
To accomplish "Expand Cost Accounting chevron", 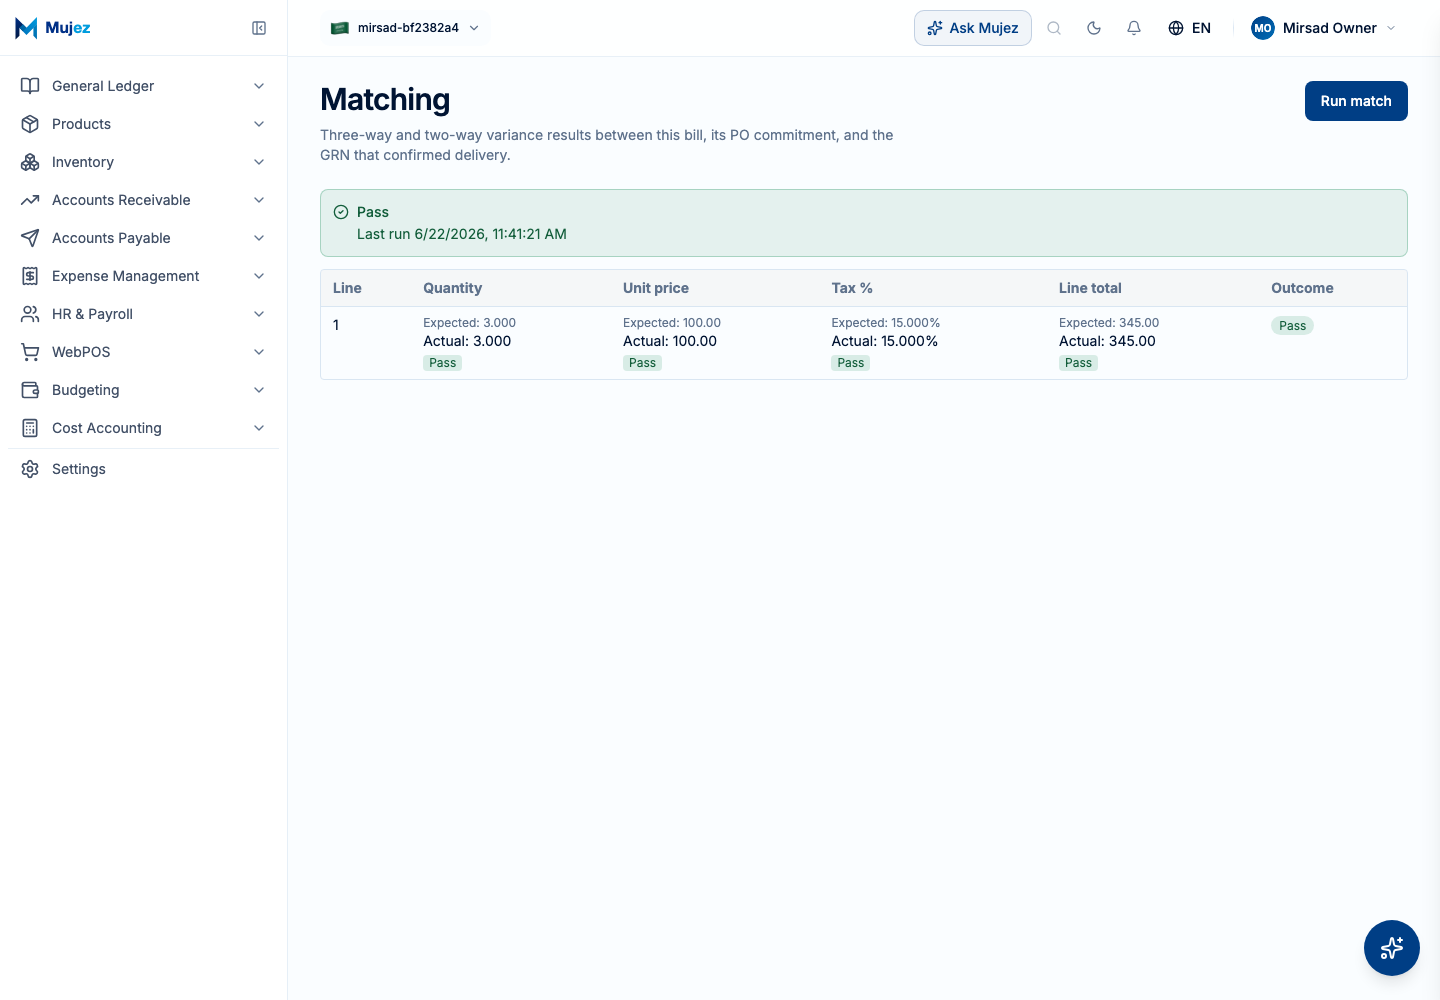I will pyautogui.click(x=259, y=428).
